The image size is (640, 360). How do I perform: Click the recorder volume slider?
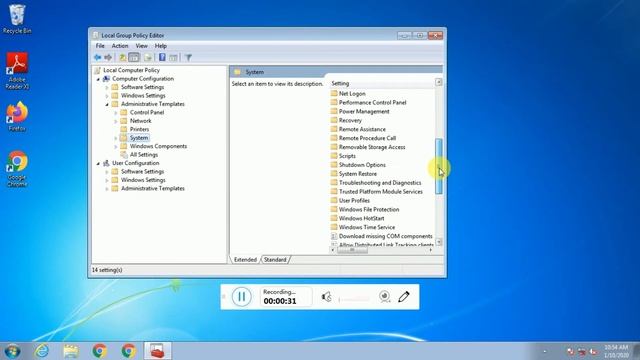tap(354, 299)
